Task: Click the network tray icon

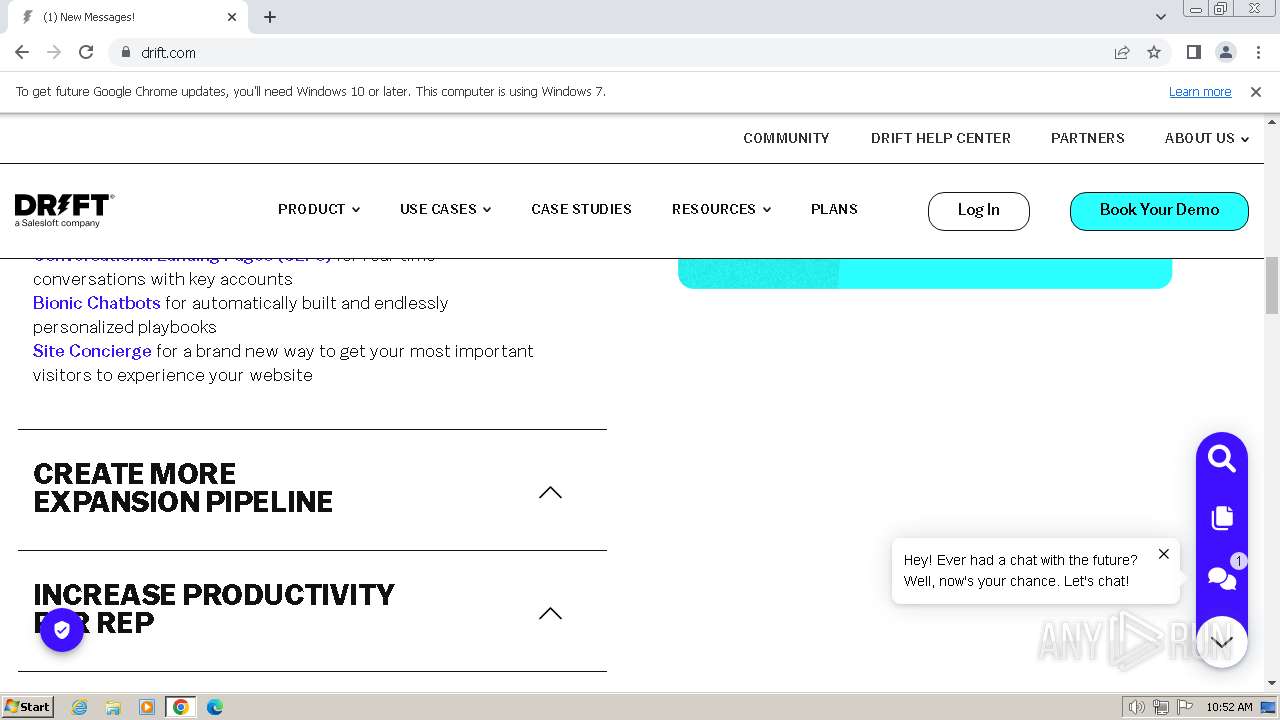Action: pyautogui.click(x=1161, y=707)
